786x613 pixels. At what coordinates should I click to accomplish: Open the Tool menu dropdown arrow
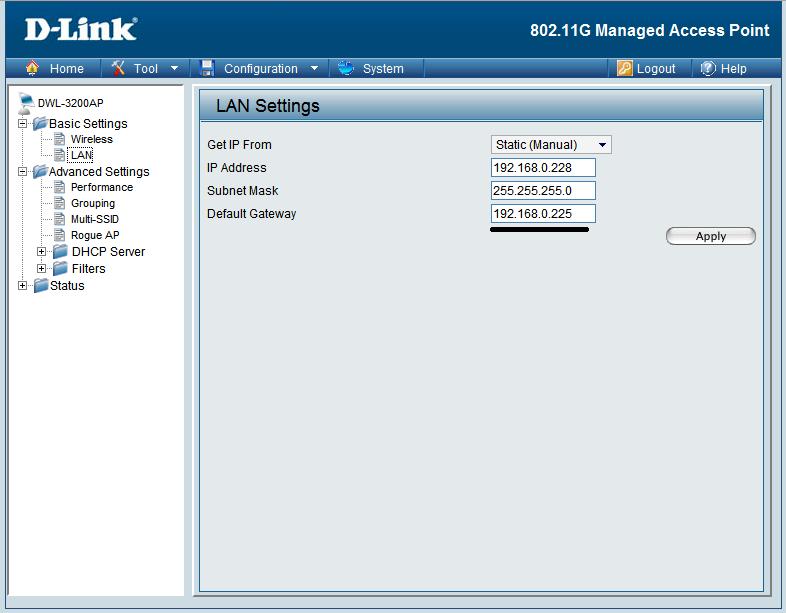tap(174, 68)
